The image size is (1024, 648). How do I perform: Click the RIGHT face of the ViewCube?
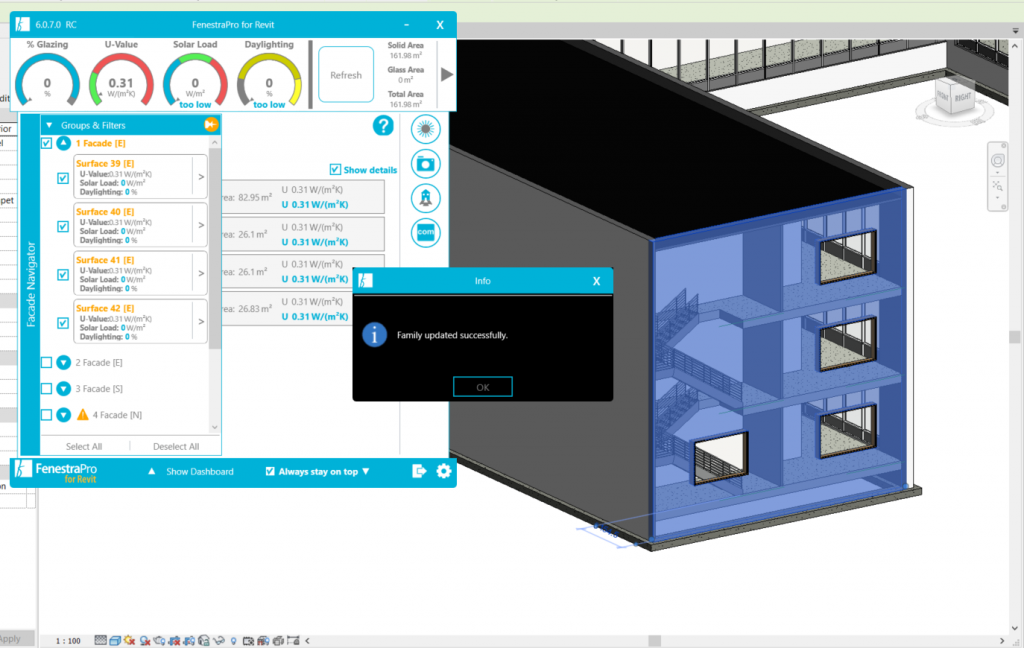[x=963, y=98]
